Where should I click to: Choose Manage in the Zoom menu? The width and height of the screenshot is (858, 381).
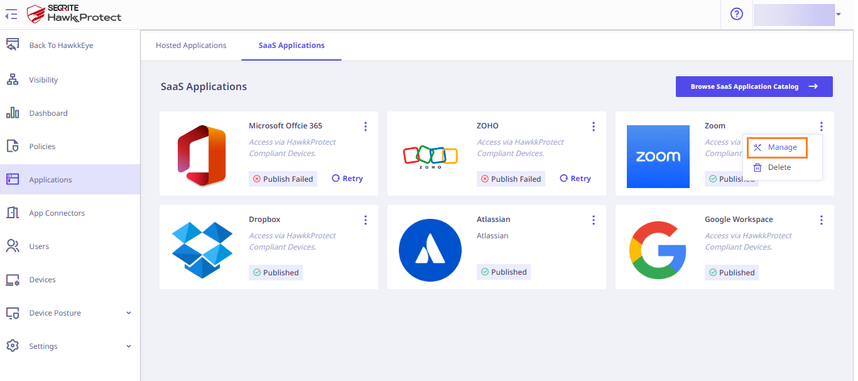[x=777, y=147]
